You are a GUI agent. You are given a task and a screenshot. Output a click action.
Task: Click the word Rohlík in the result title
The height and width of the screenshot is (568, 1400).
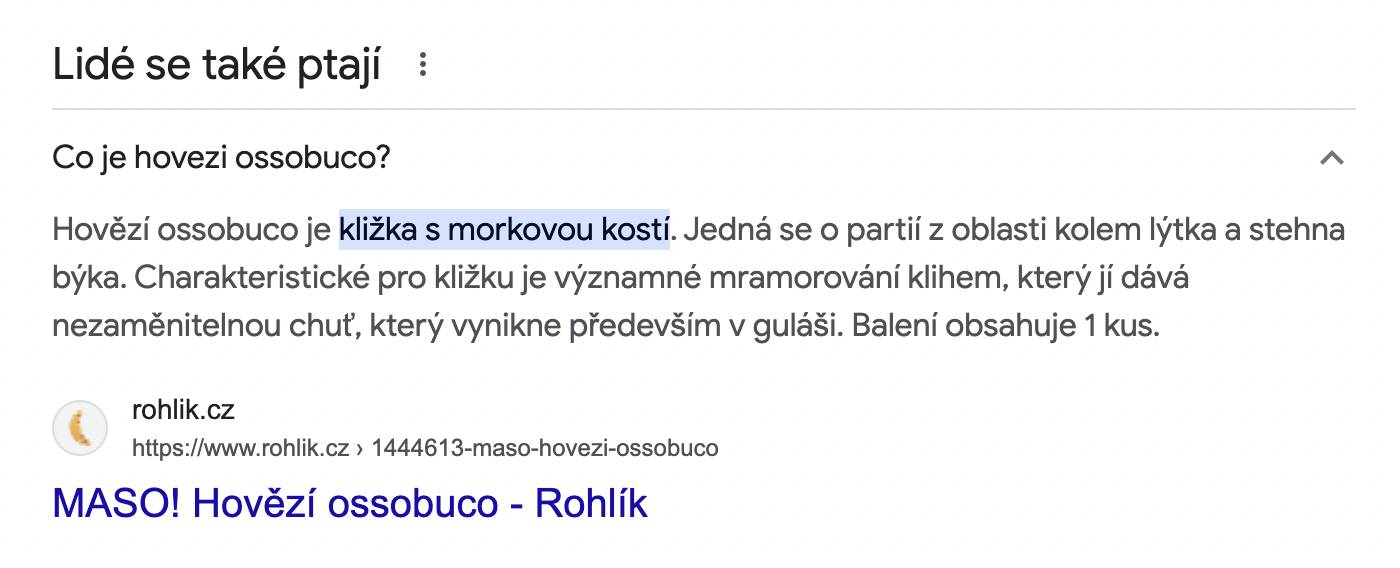click(592, 503)
